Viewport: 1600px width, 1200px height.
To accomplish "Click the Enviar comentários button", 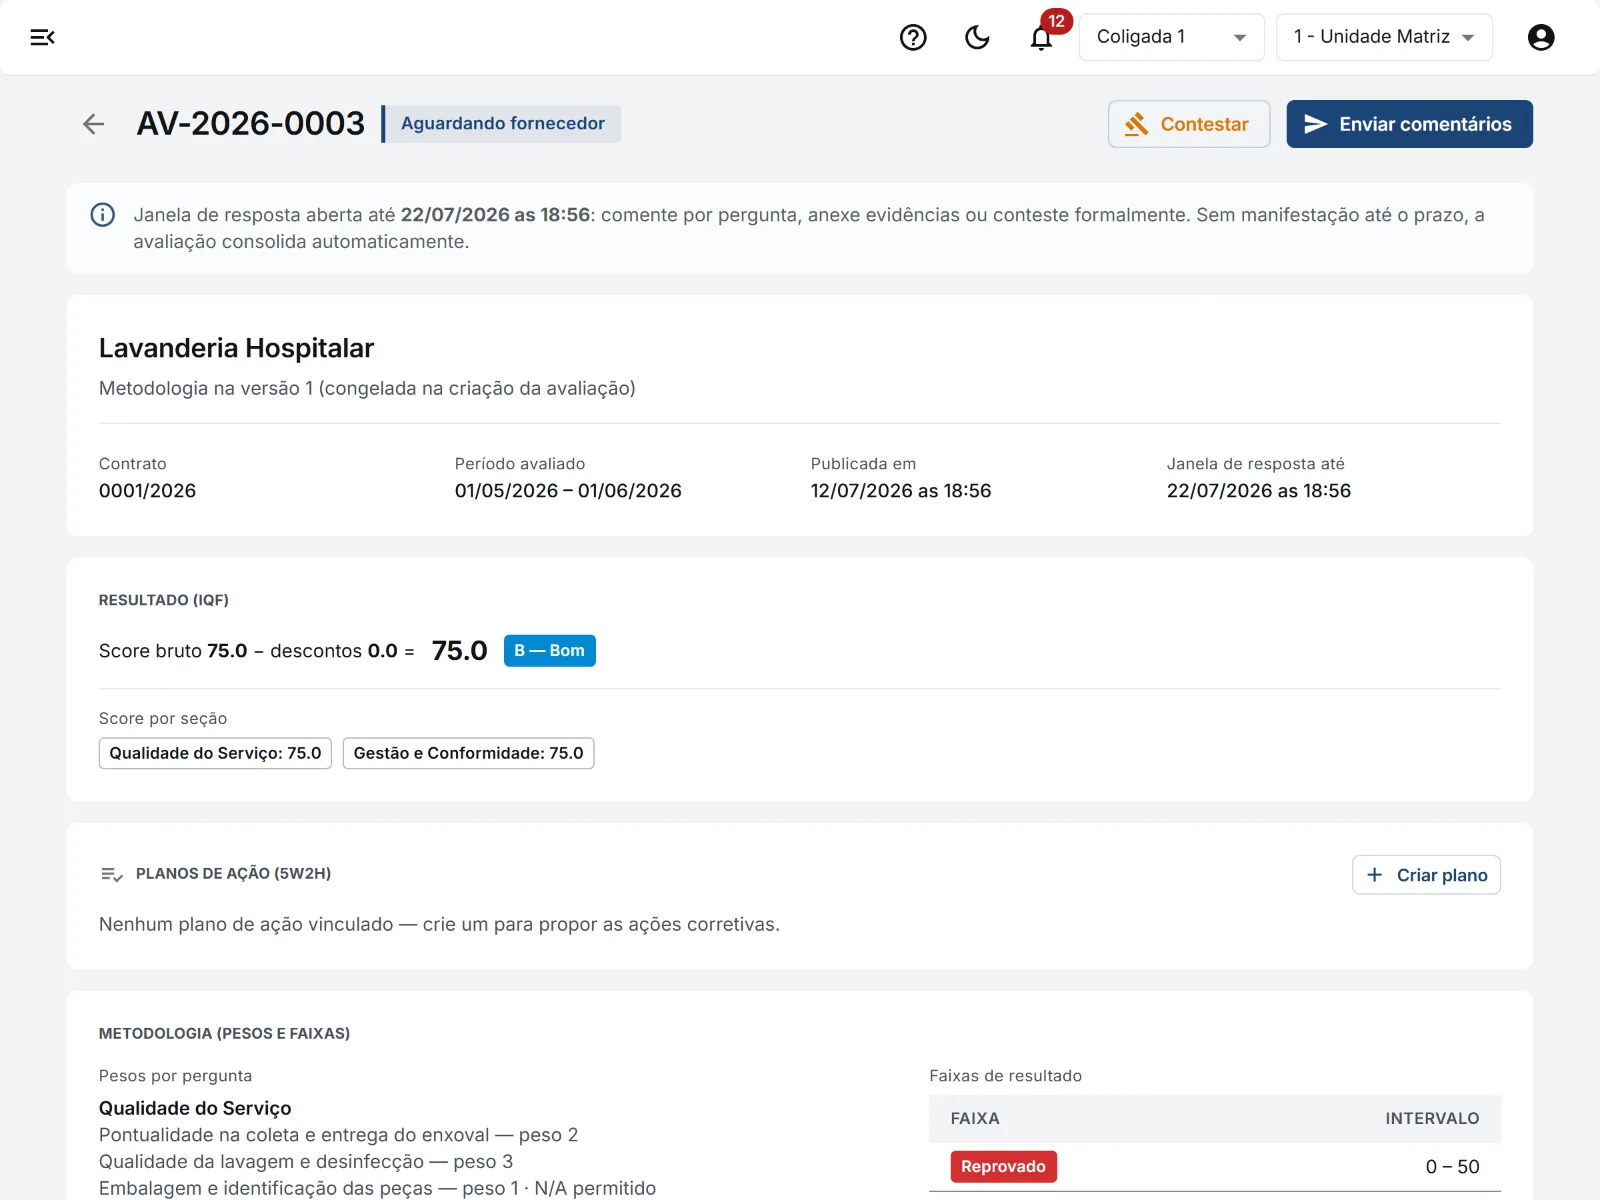I will coord(1409,124).
